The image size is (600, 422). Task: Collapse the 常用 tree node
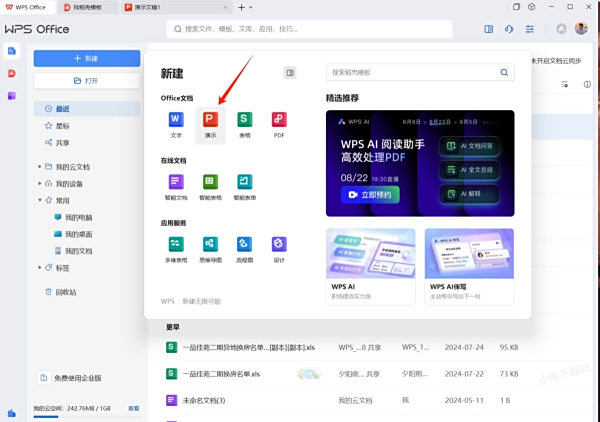(x=39, y=200)
